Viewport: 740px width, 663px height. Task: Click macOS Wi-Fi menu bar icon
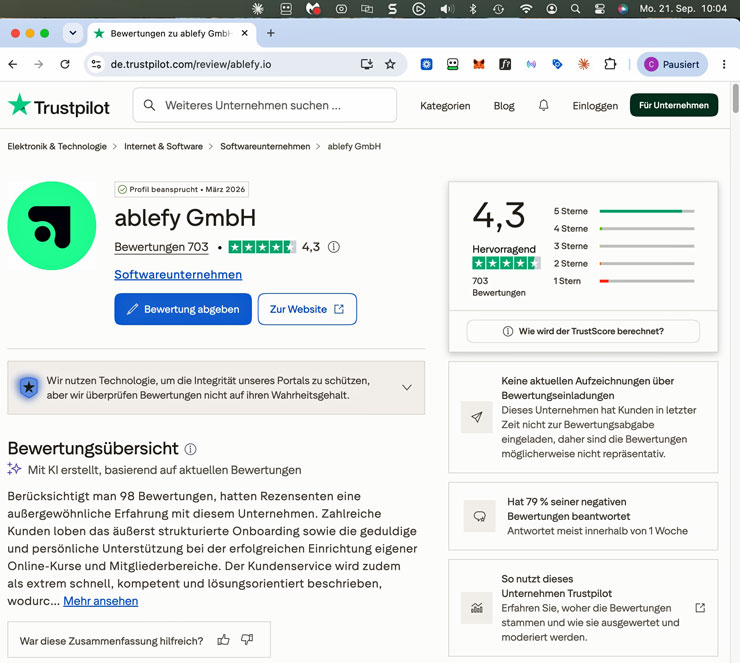coord(526,8)
